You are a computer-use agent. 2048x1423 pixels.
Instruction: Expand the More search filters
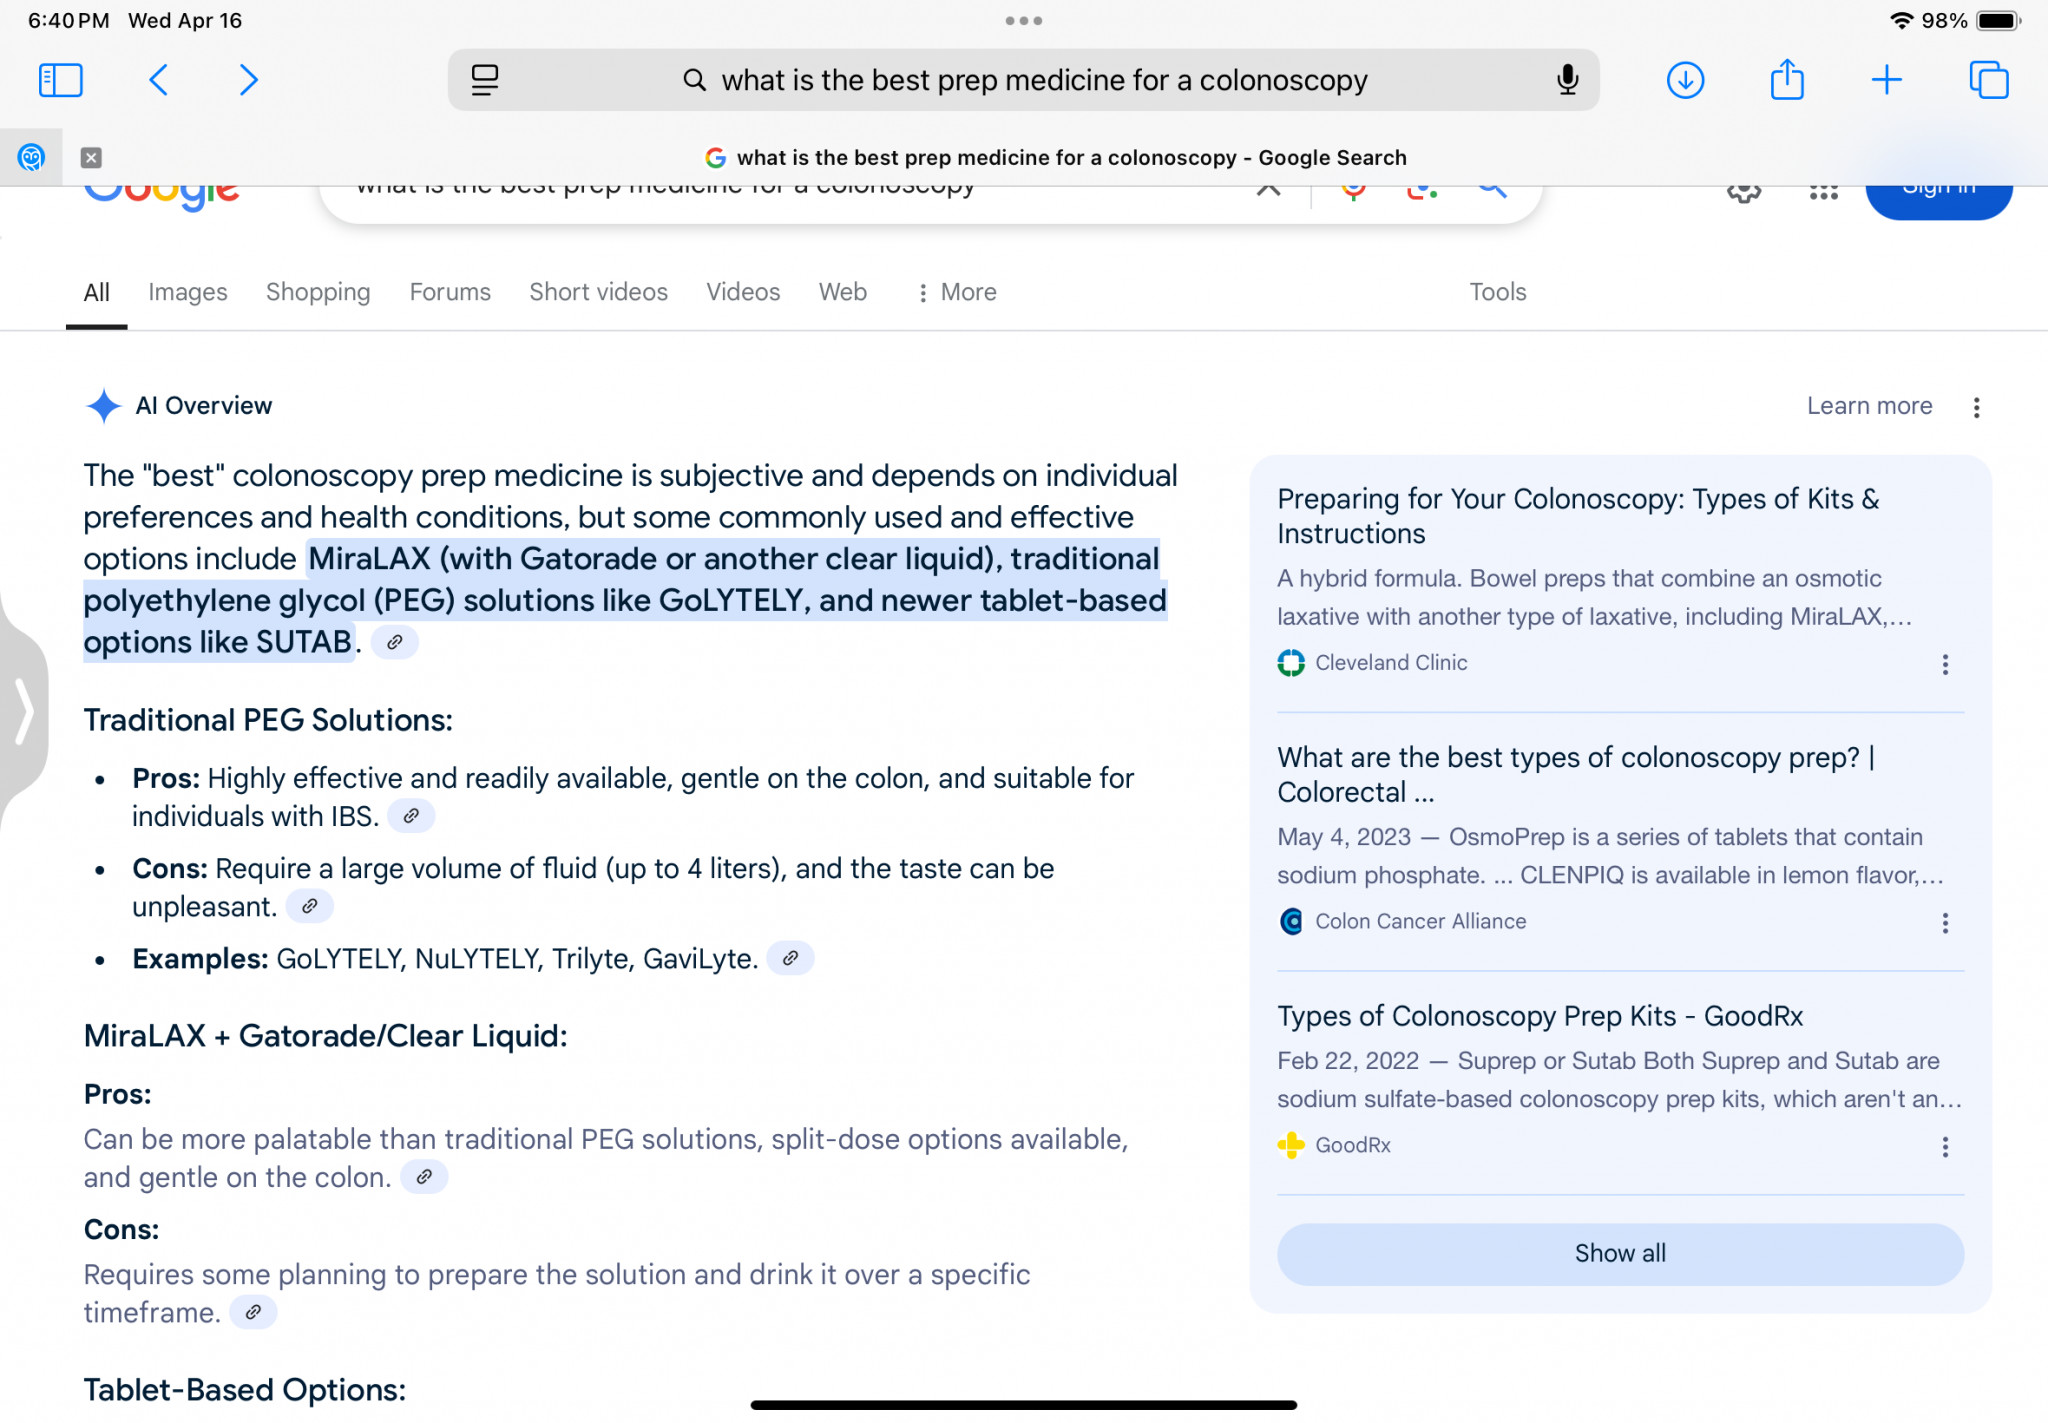coord(957,292)
